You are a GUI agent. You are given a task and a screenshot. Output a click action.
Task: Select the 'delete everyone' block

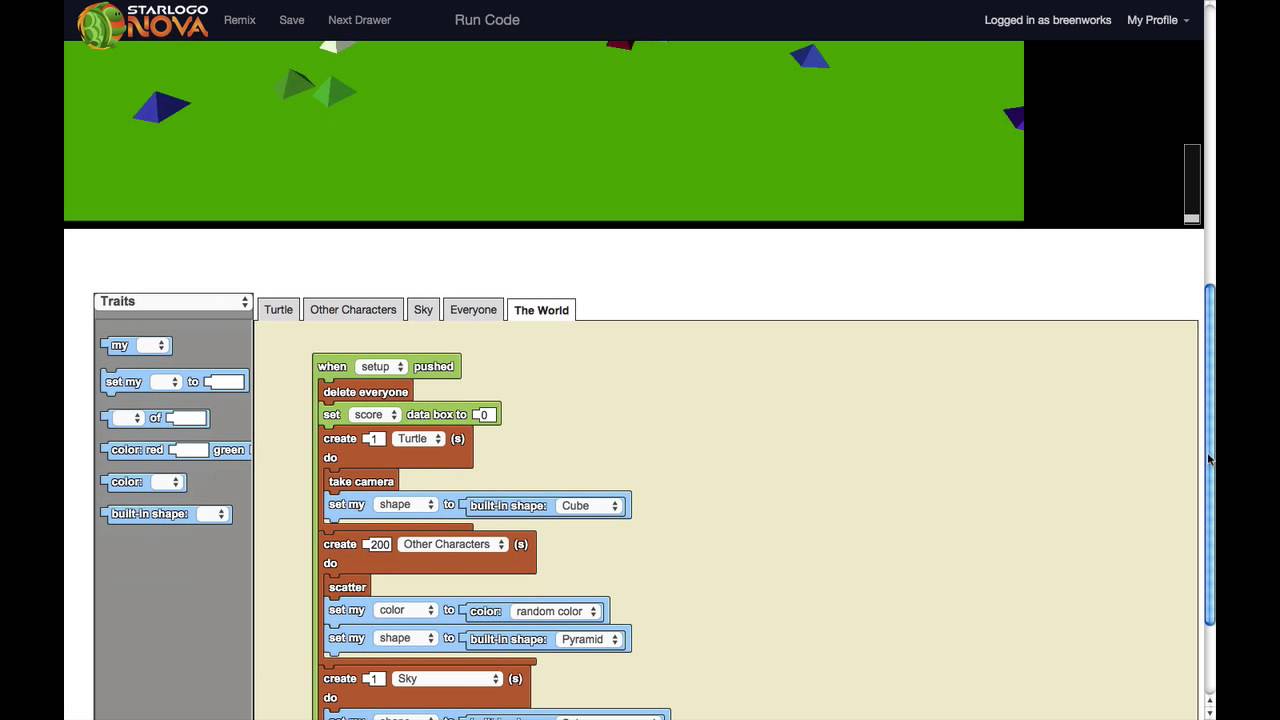point(365,392)
